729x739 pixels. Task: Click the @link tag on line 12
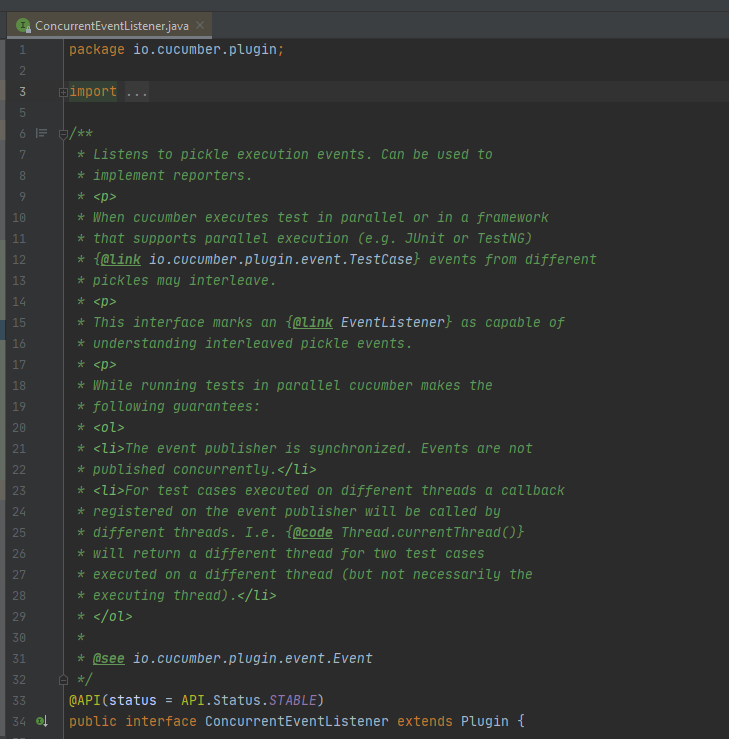(x=121, y=260)
